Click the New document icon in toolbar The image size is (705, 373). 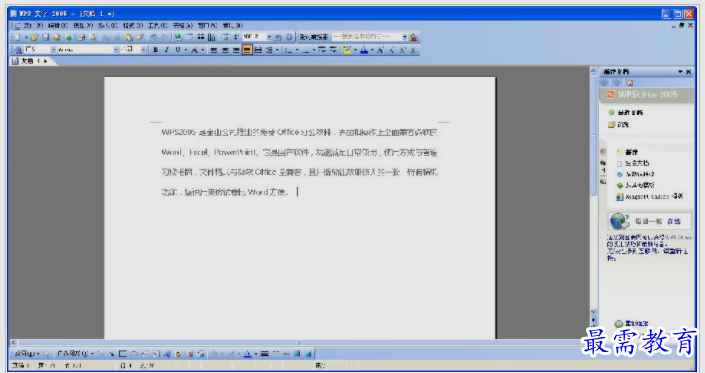(17, 37)
